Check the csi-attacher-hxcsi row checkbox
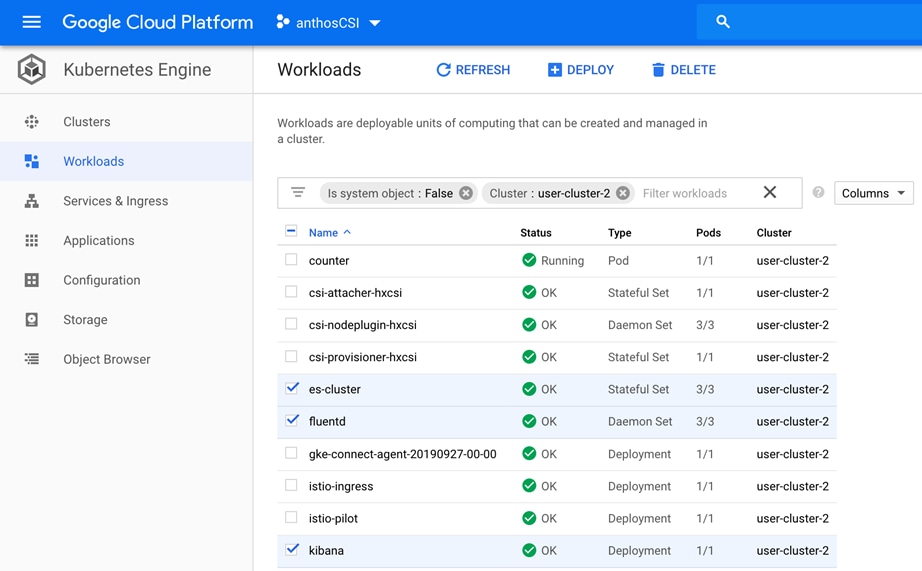Image resolution: width=922 pixels, height=571 pixels. tap(291, 292)
